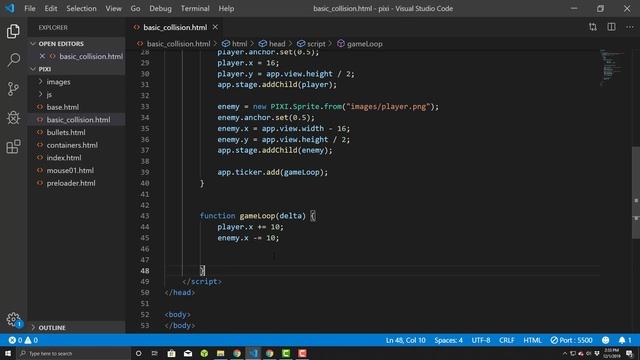This screenshot has width=640, height=360.
Task: Click the Open Changes compare icon
Action: [x=593, y=27]
